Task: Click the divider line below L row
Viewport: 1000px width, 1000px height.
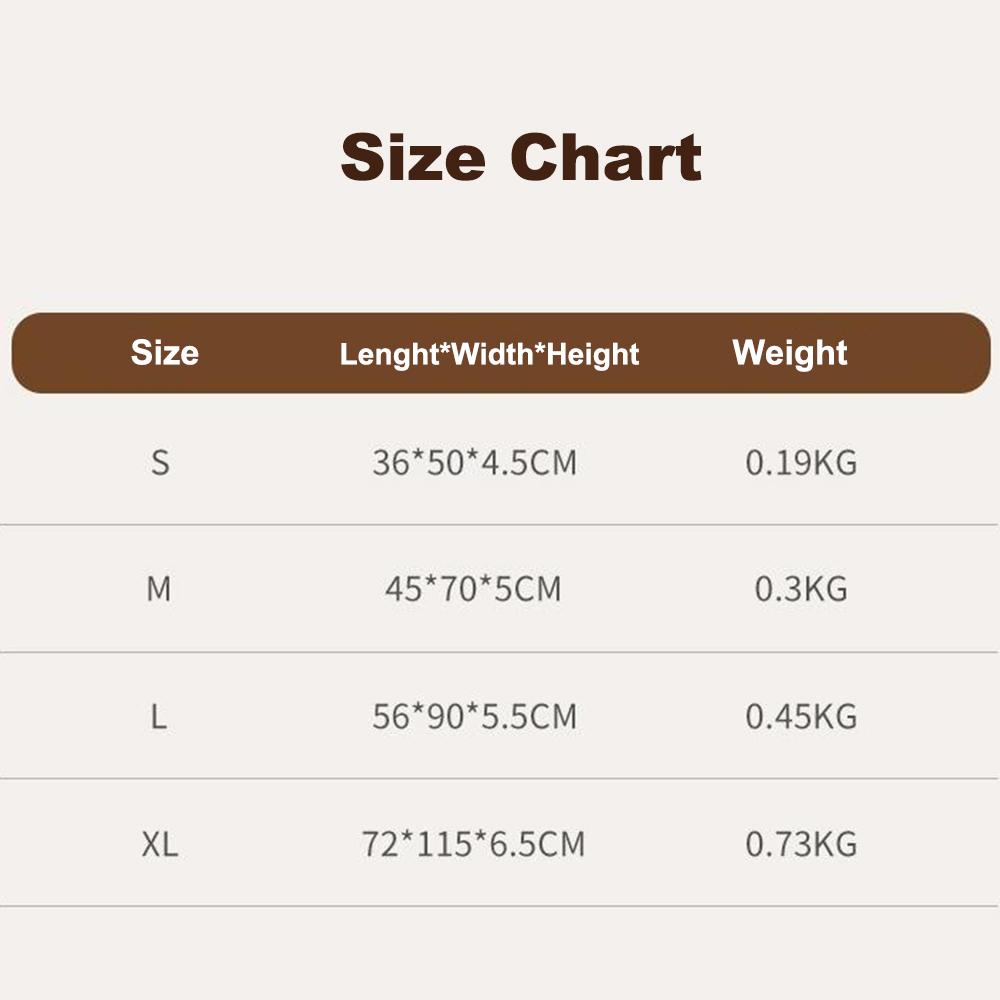Action: [x=499, y=778]
